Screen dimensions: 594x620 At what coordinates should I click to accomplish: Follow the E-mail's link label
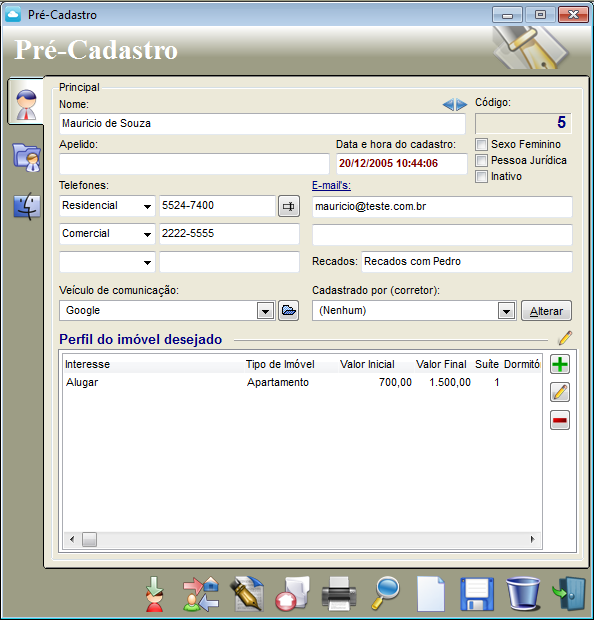(x=331, y=185)
